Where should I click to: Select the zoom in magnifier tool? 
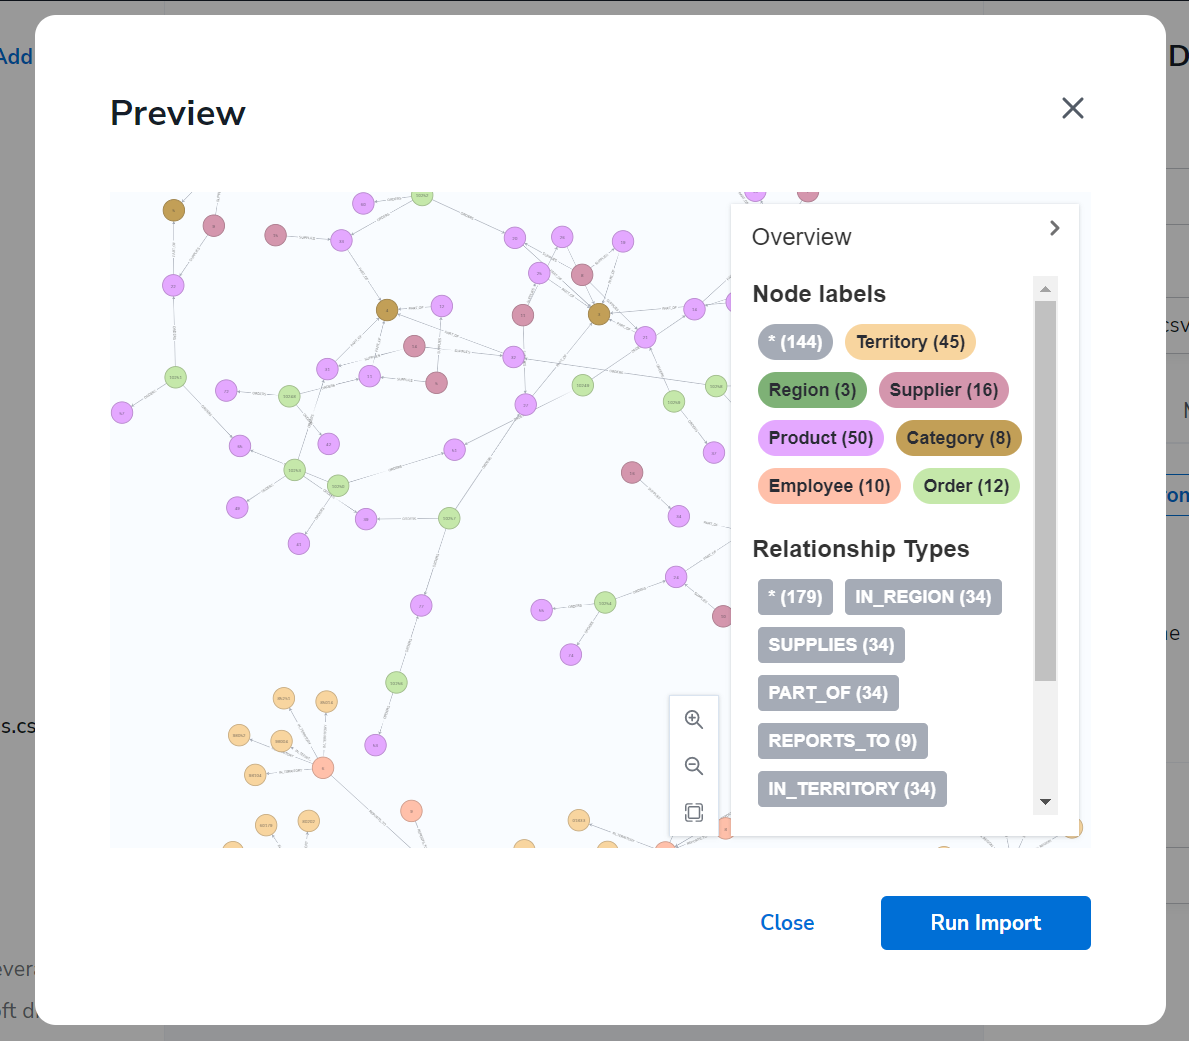[694, 719]
